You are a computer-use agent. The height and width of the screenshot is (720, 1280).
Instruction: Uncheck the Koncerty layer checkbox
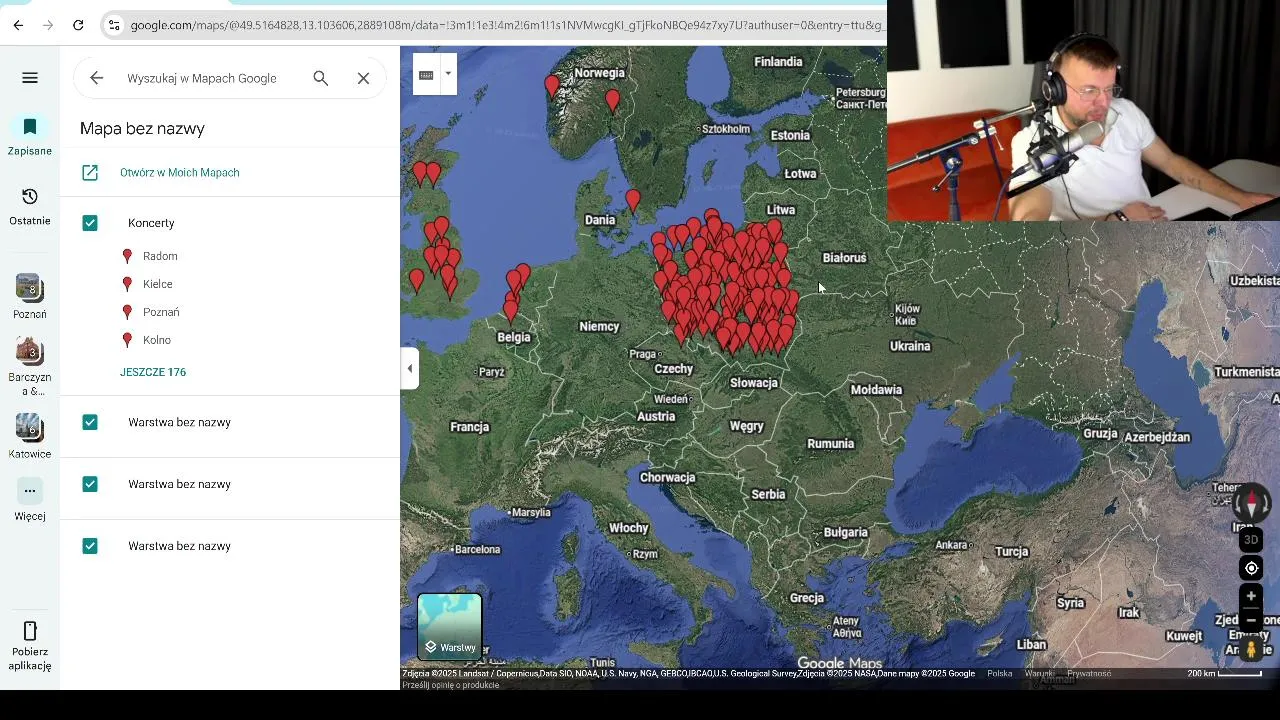point(90,223)
